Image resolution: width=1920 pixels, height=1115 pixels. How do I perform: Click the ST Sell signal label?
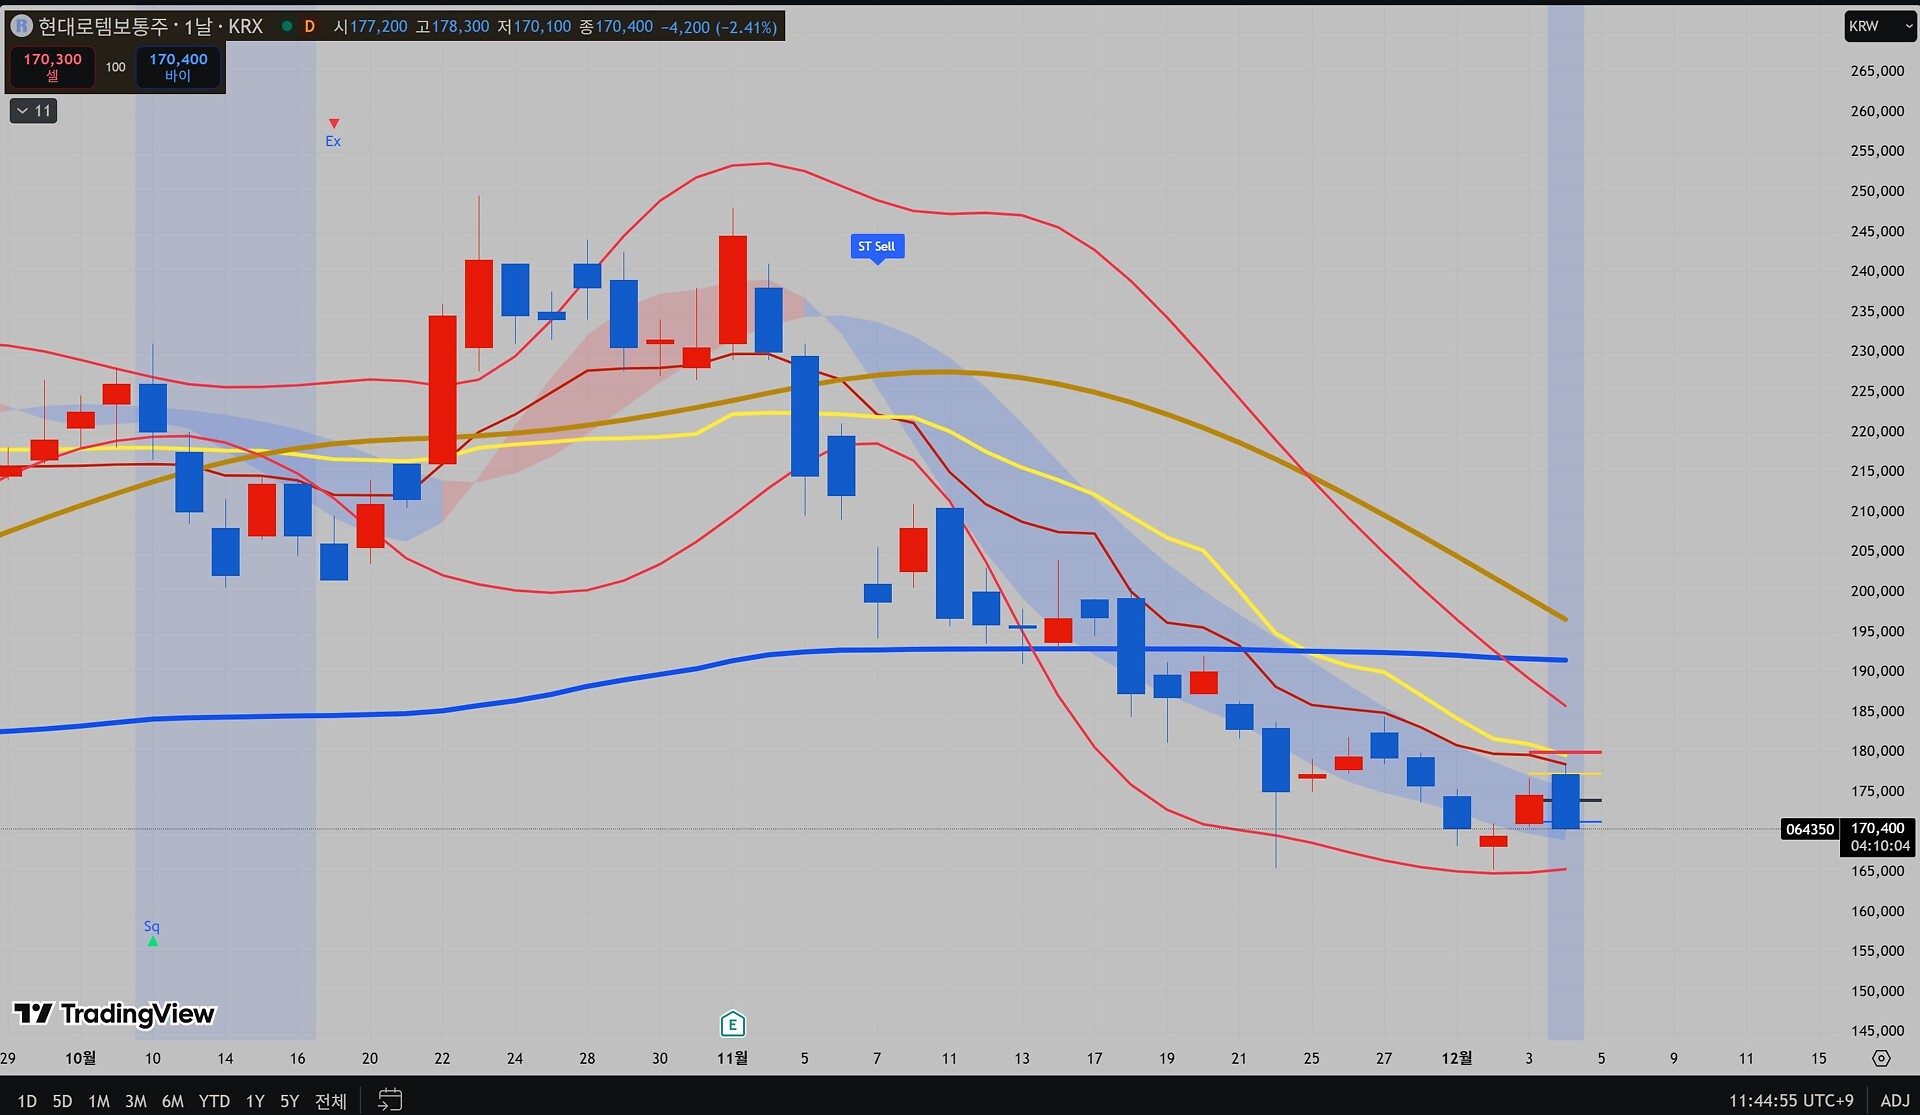tap(877, 246)
